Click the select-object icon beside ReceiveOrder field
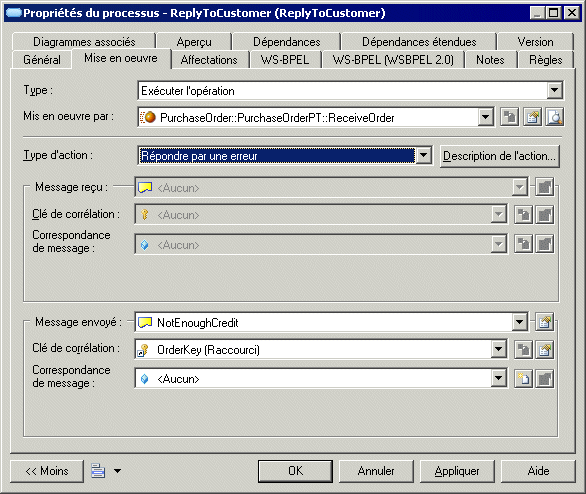The image size is (586, 494). [x=554, y=117]
